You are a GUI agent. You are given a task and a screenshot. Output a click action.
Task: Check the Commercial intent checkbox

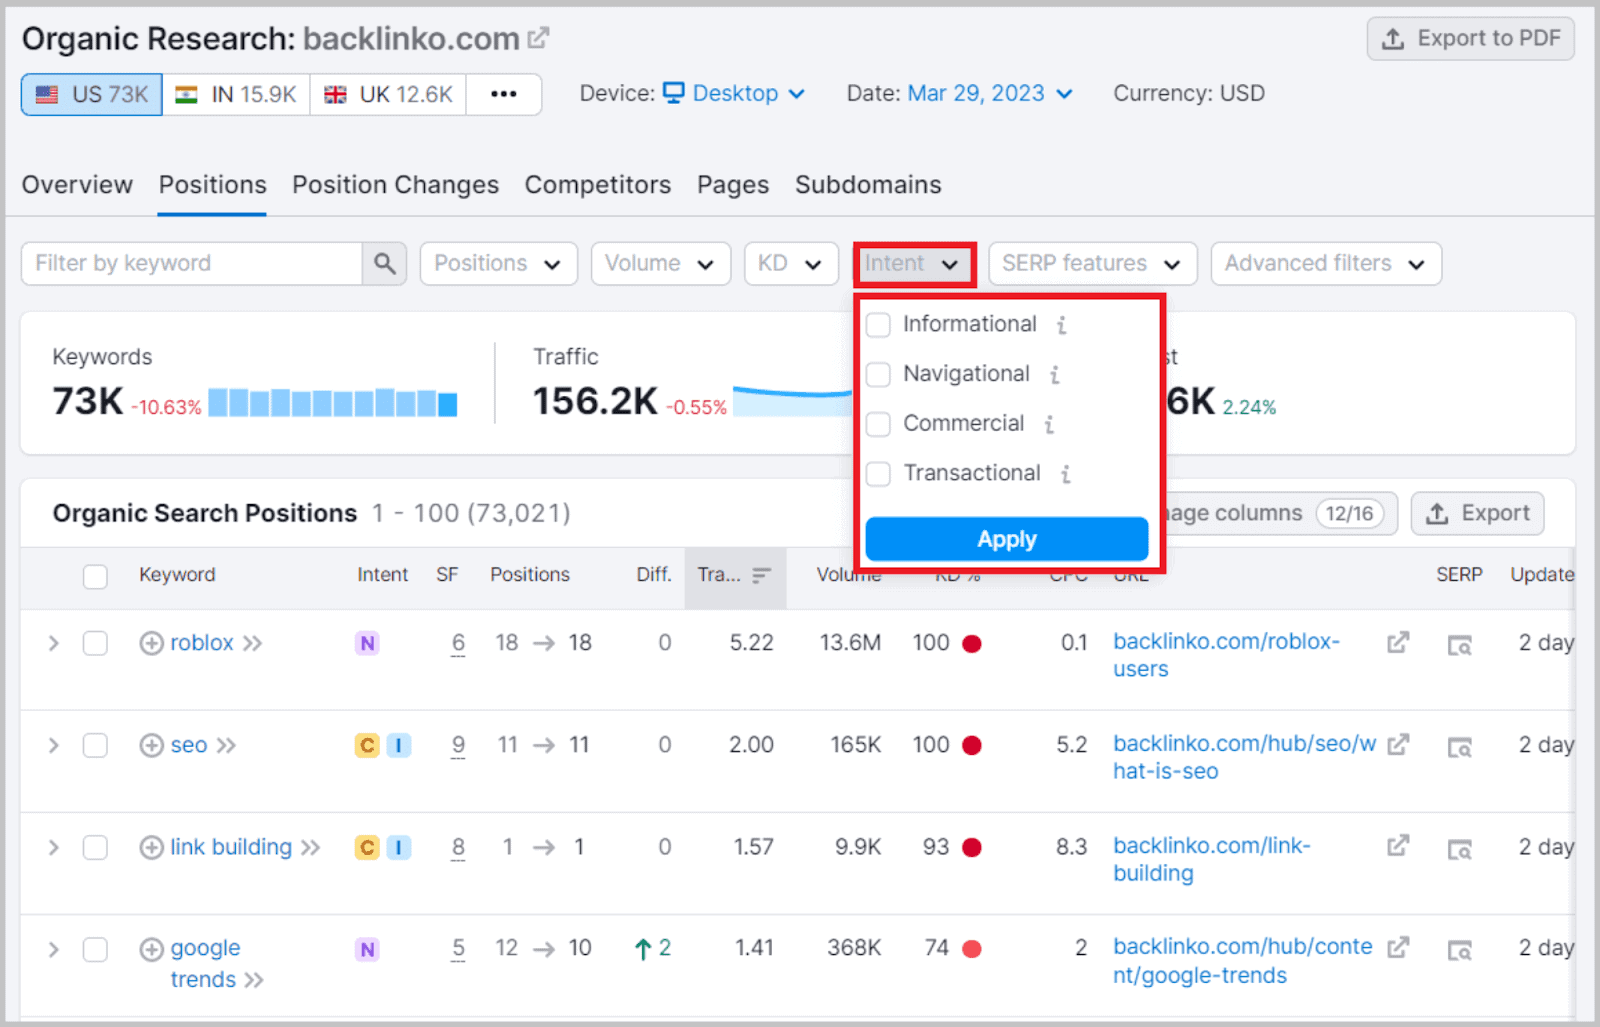pyautogui.click(x=878, y=424)
